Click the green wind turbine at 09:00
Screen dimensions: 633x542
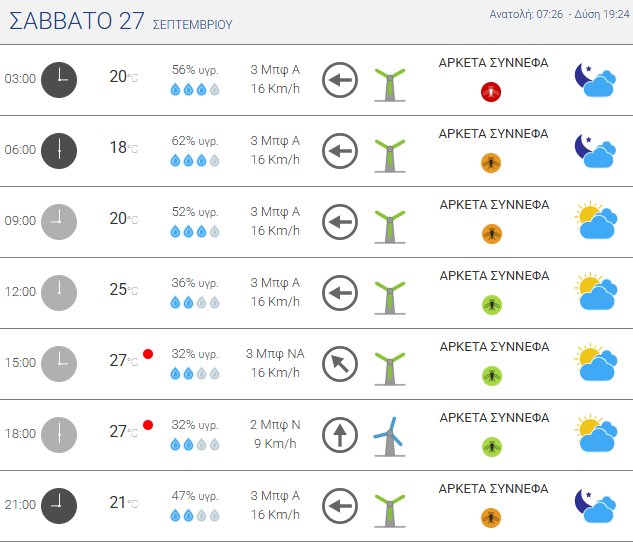click(x=390, y=226)
